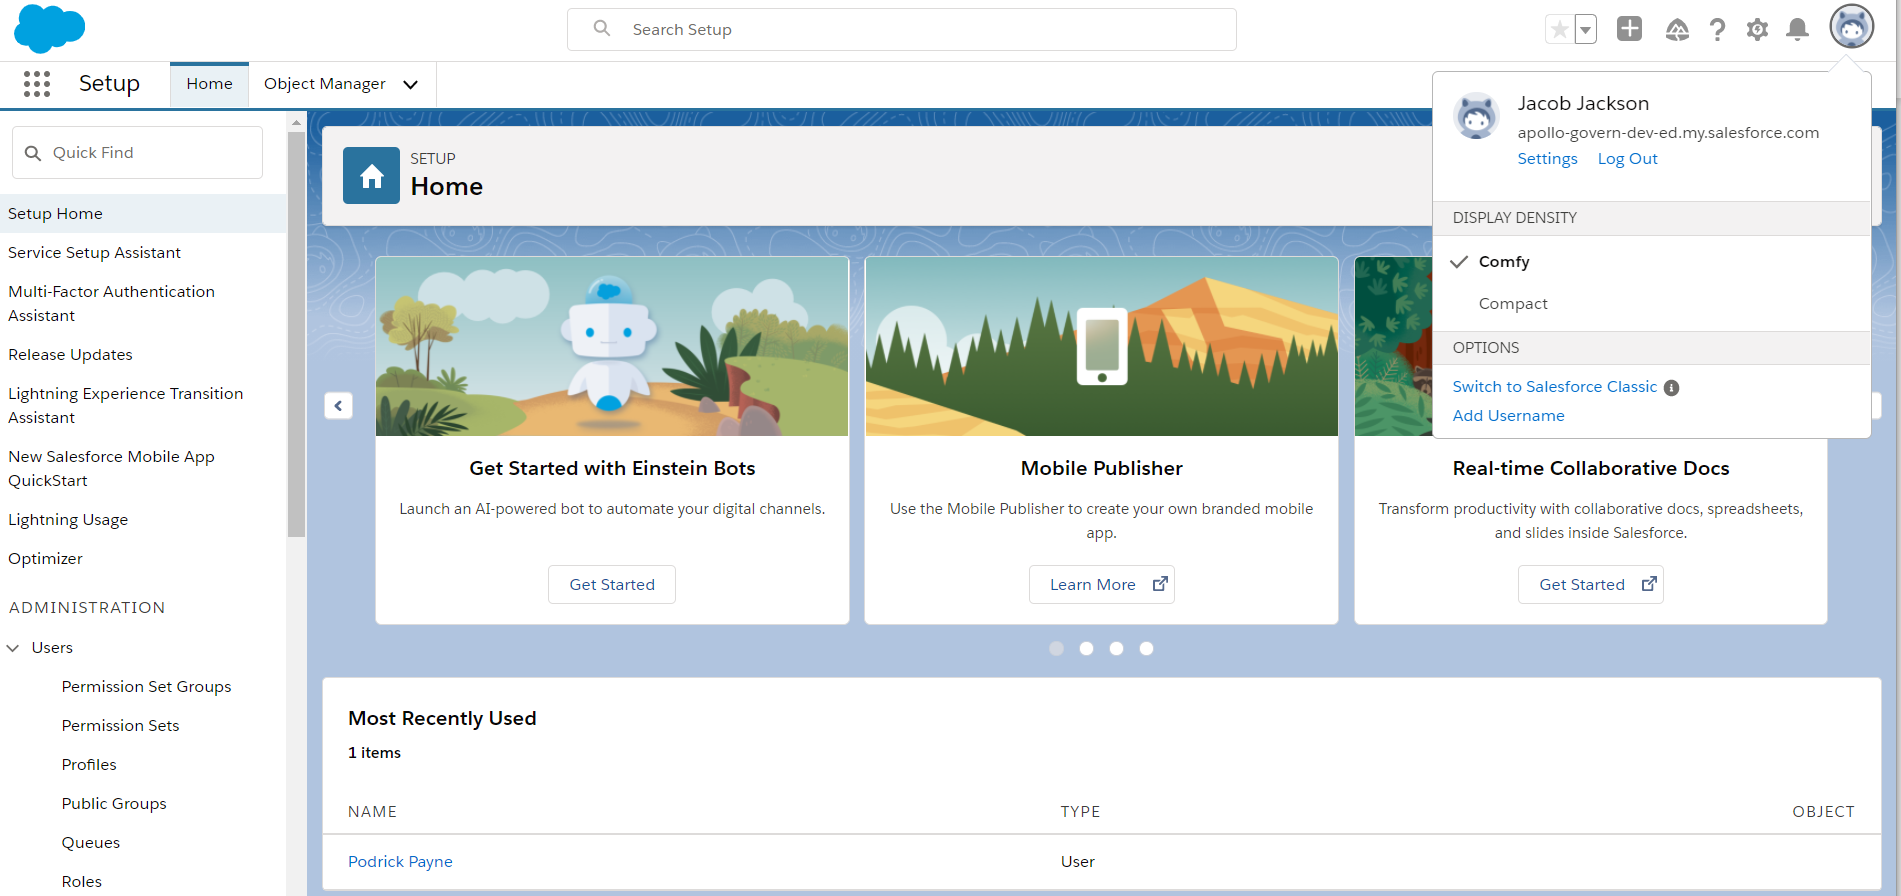
Task: Click the NAME column header
Action: tap(372, 812)
